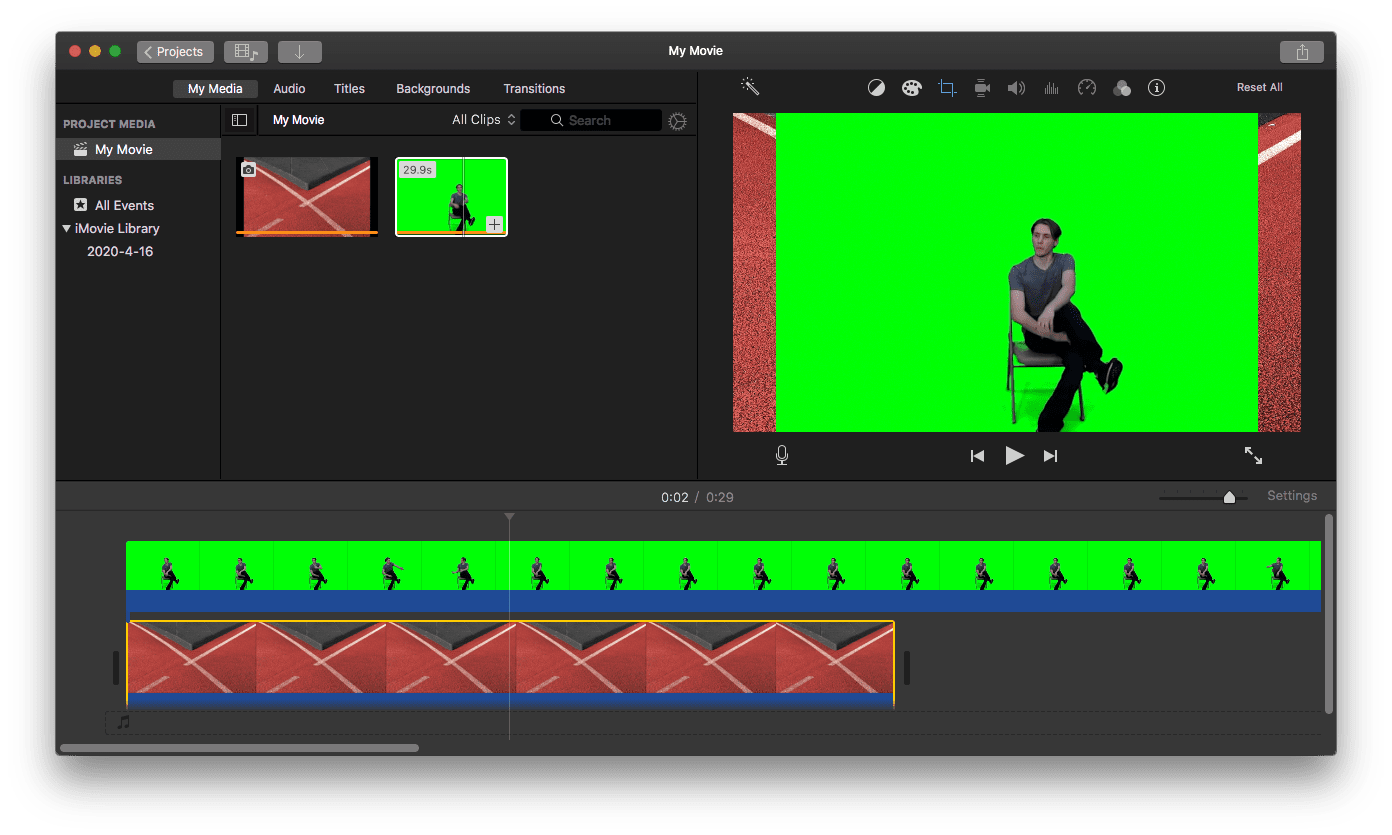
Task: Enable voiceover recording with the microphone icon
Action: 782,455
